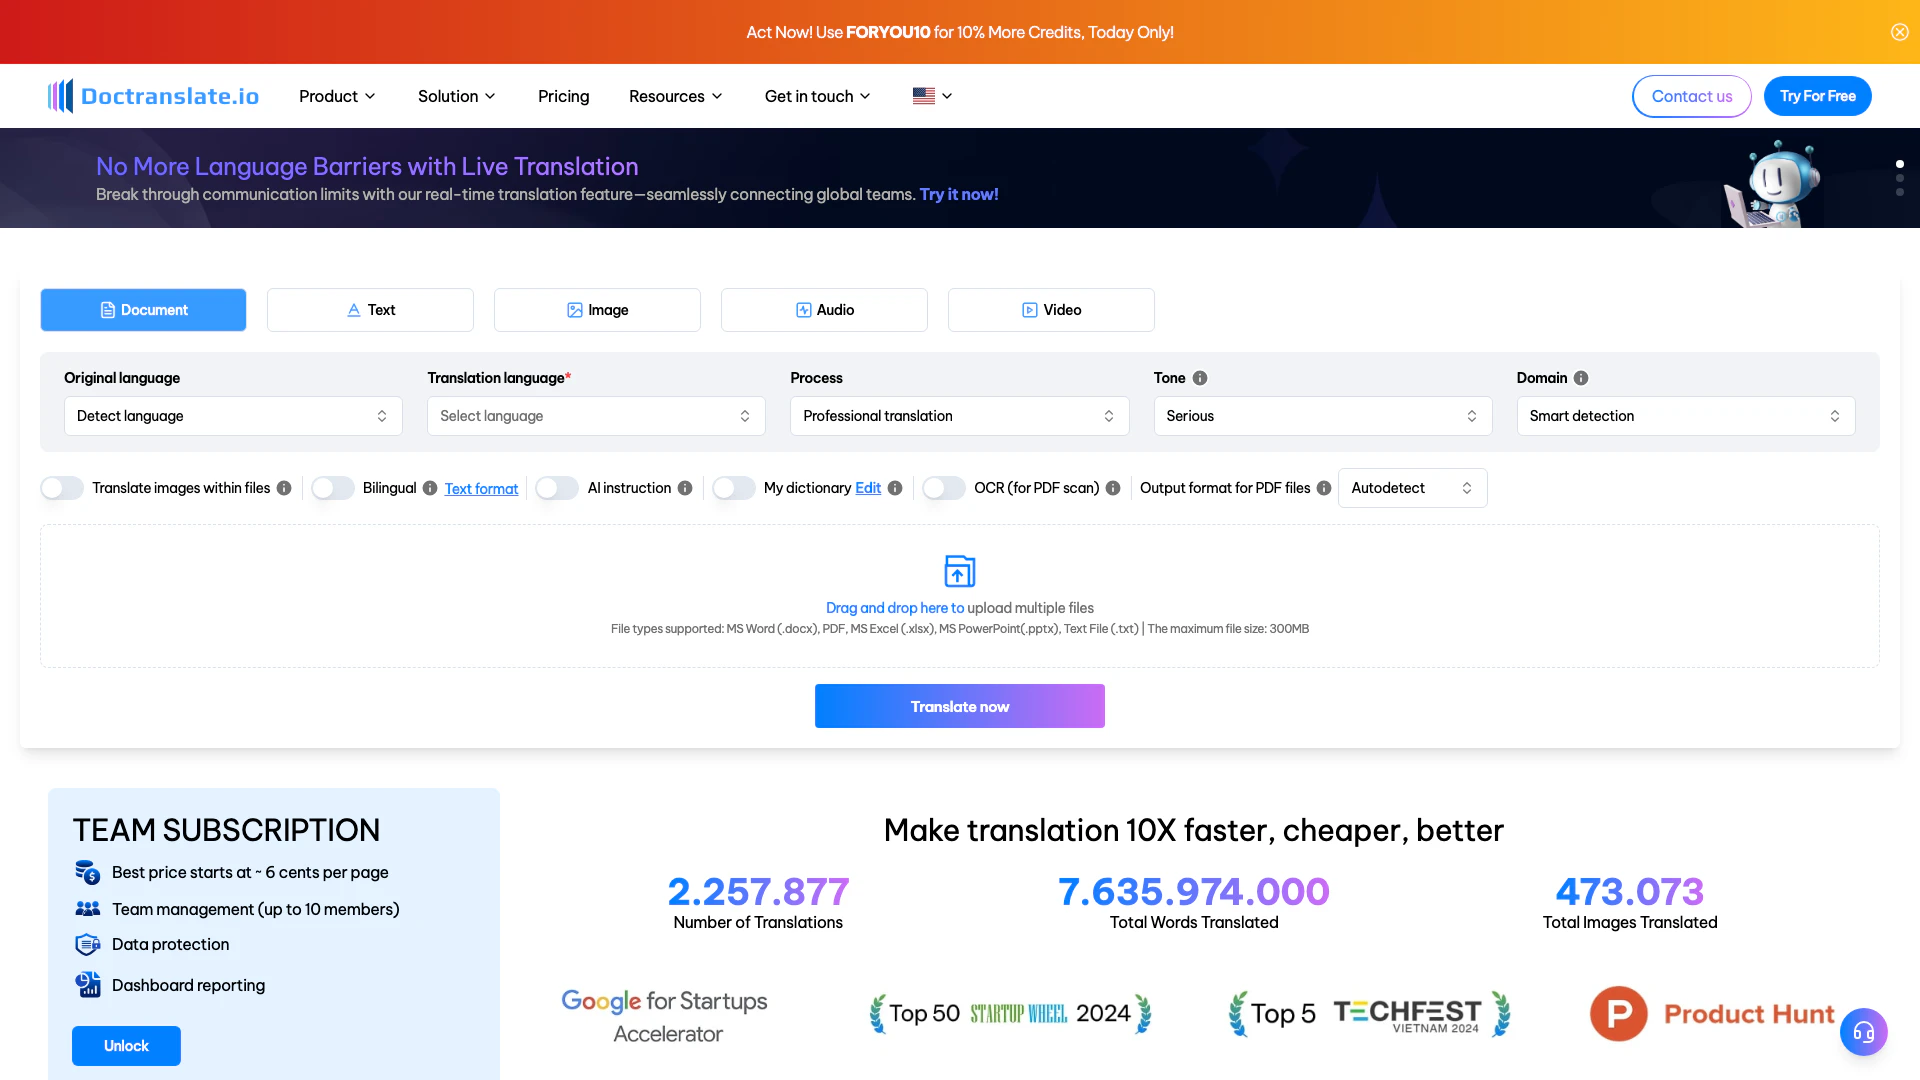Open the chat assistant robot icon
This screenshot has width=1920, height=1080.
(x=1863, y=1031)
